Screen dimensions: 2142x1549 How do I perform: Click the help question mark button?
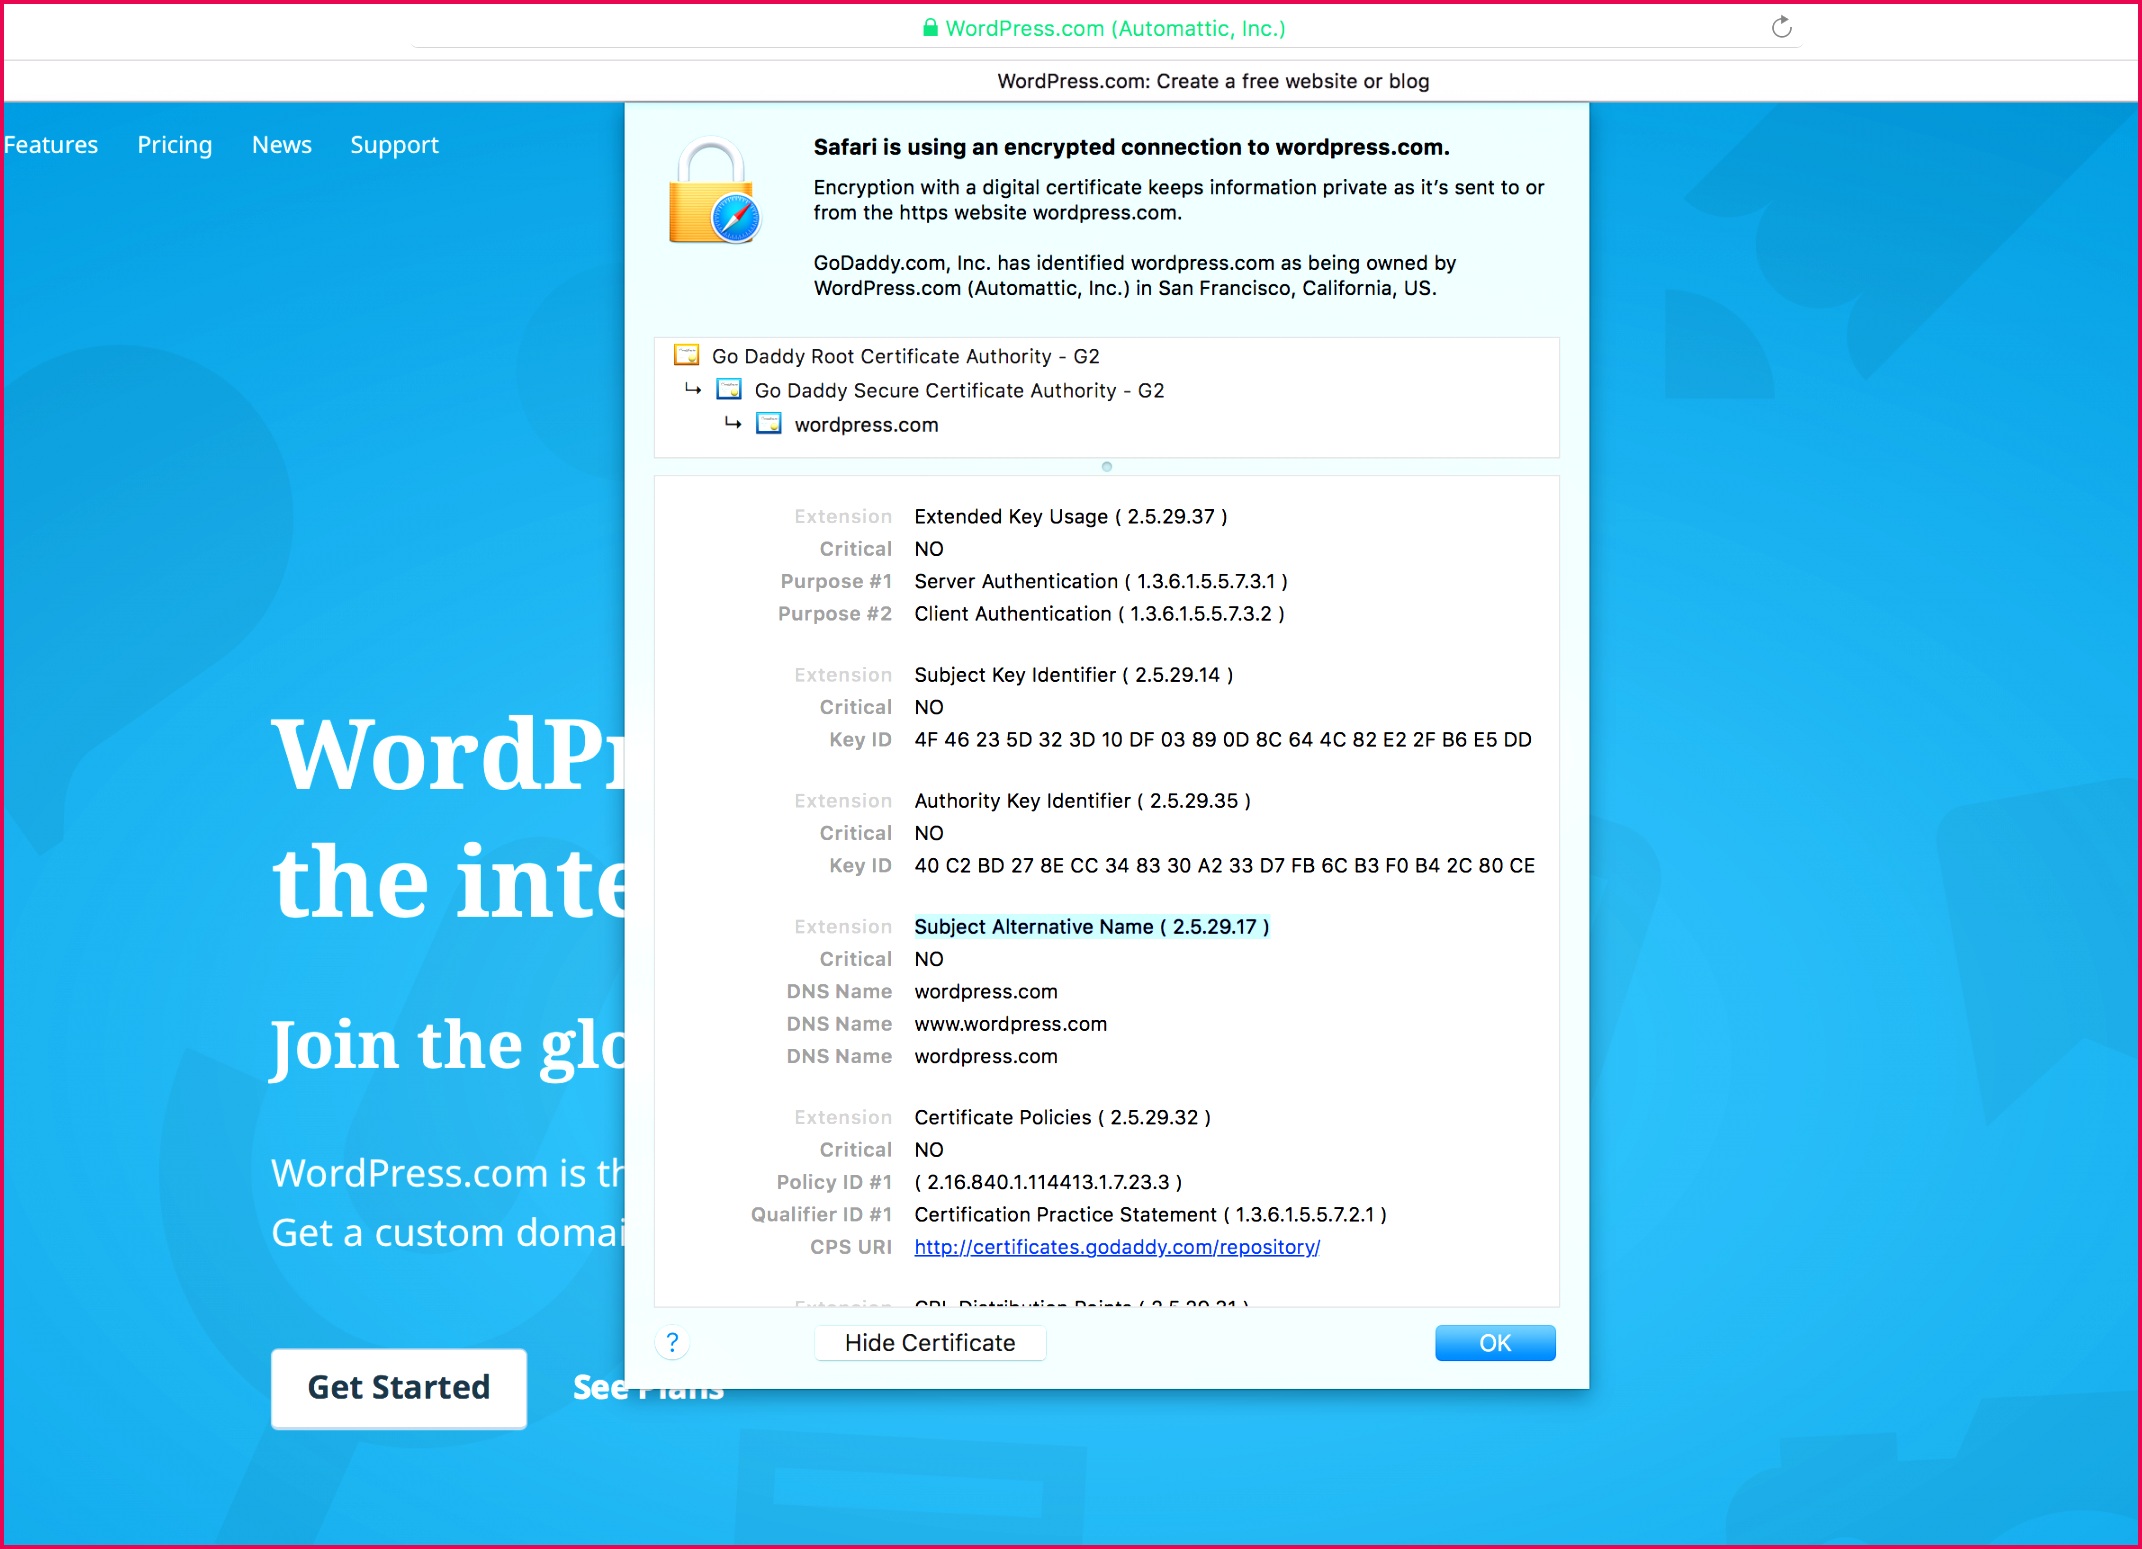tap(672, 1342)
